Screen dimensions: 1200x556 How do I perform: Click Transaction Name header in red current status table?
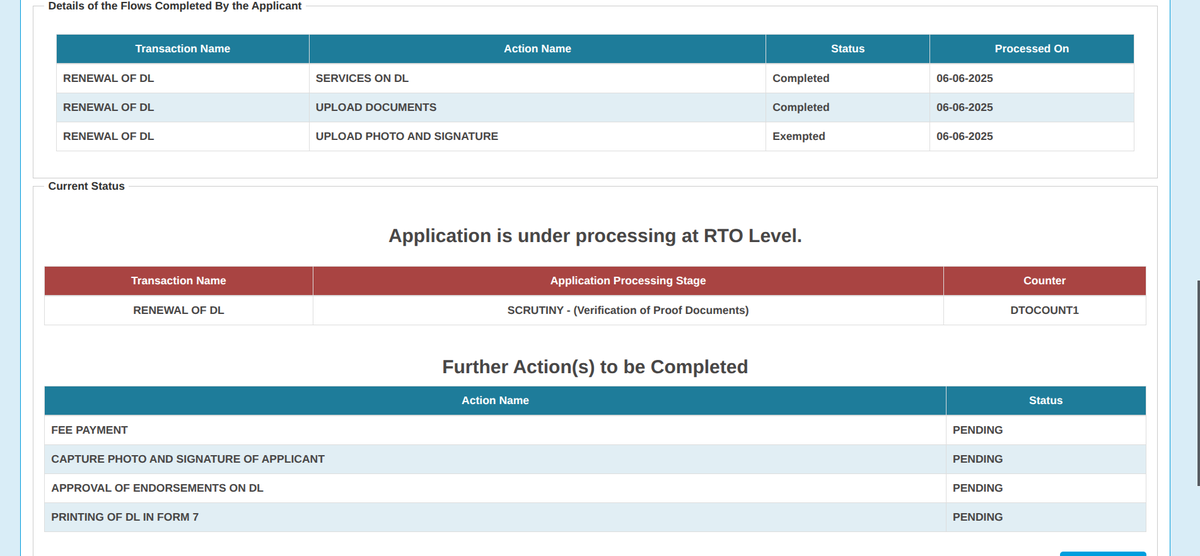(x=178, y=281)
